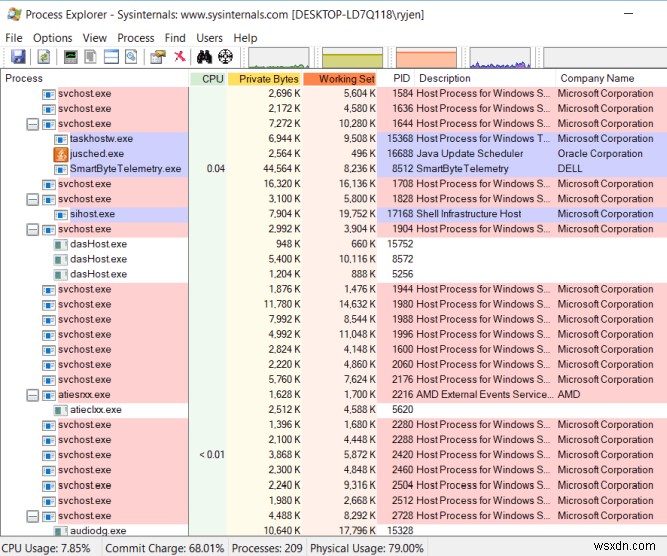This screenshot has height=556, width=667.
Task: Click the Java icon beside jusched.exe
Action: (x=60, y=154)
